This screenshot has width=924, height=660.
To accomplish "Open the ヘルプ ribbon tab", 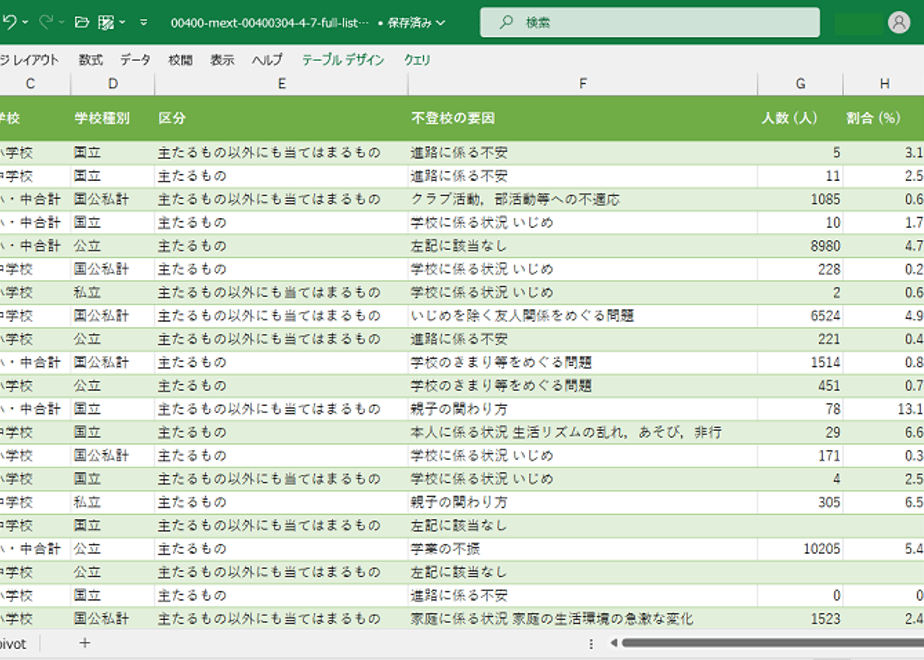I will click(x=267, y=60).
